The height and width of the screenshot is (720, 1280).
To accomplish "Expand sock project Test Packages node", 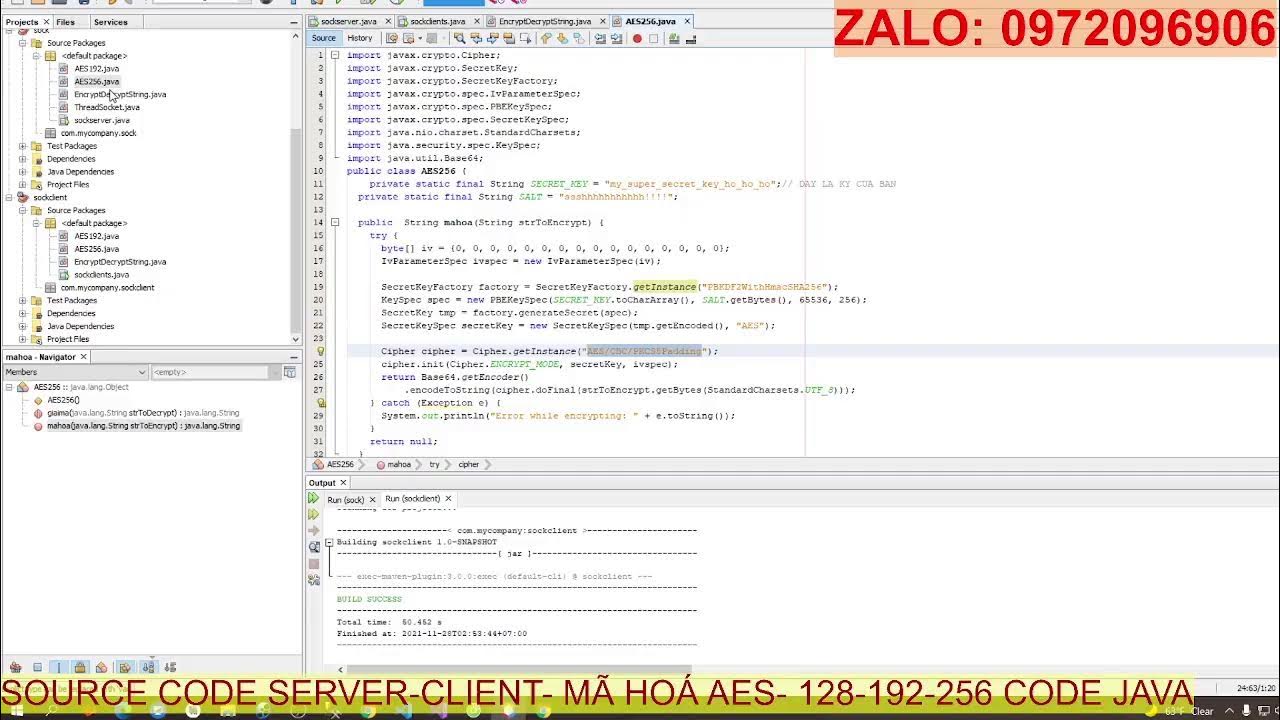I will [x=23, y=146].
